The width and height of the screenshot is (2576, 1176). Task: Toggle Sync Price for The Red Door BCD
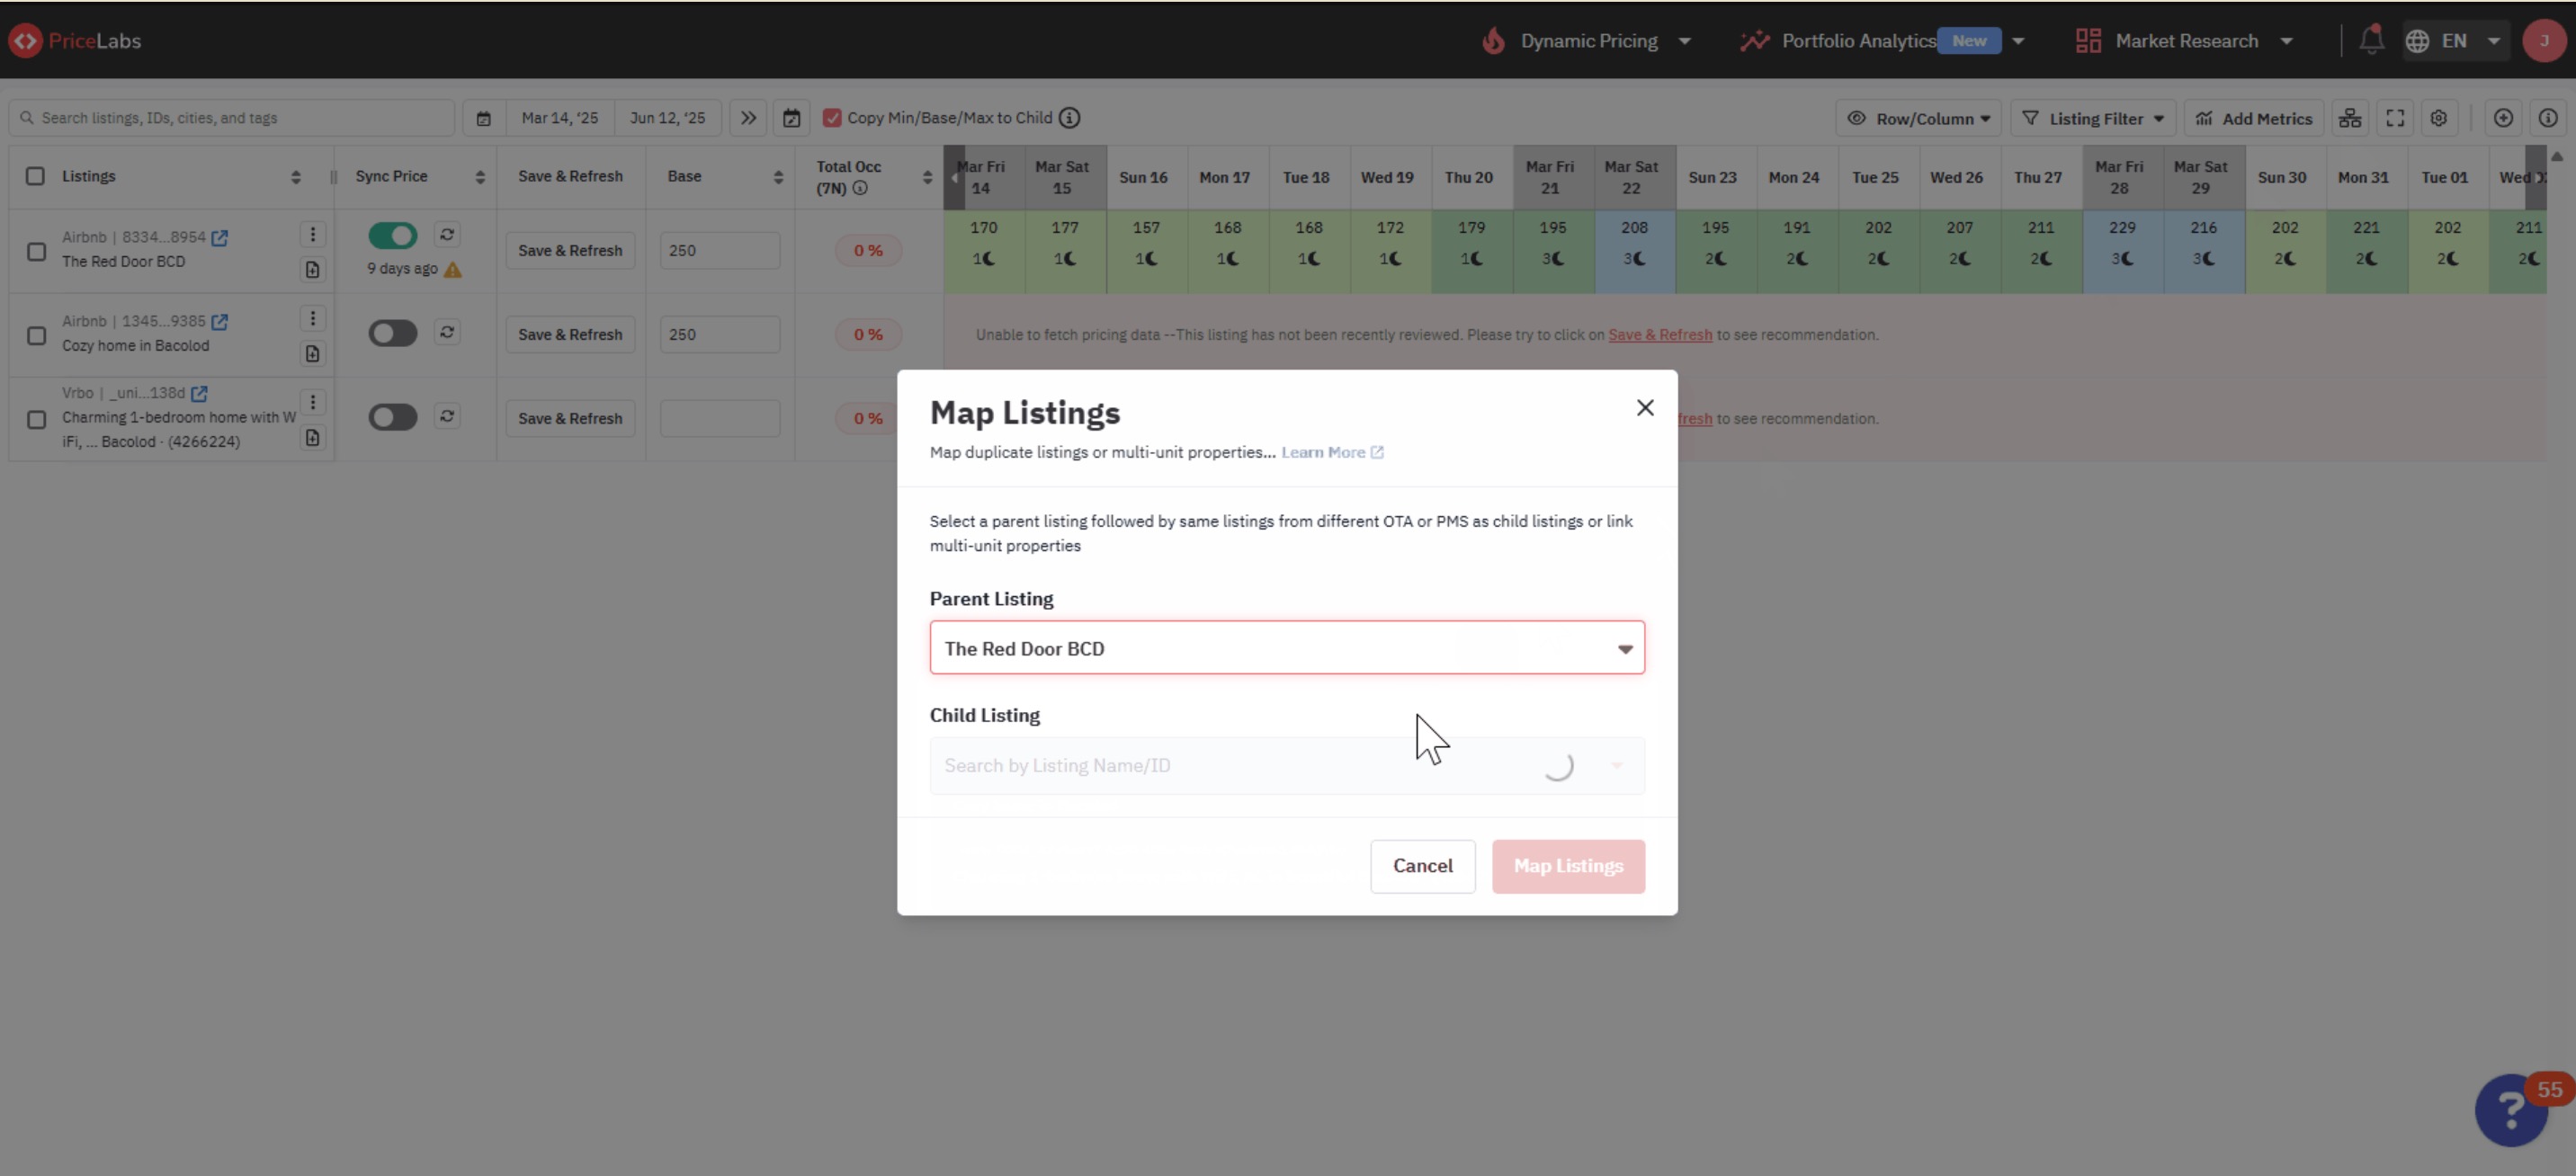392,235
